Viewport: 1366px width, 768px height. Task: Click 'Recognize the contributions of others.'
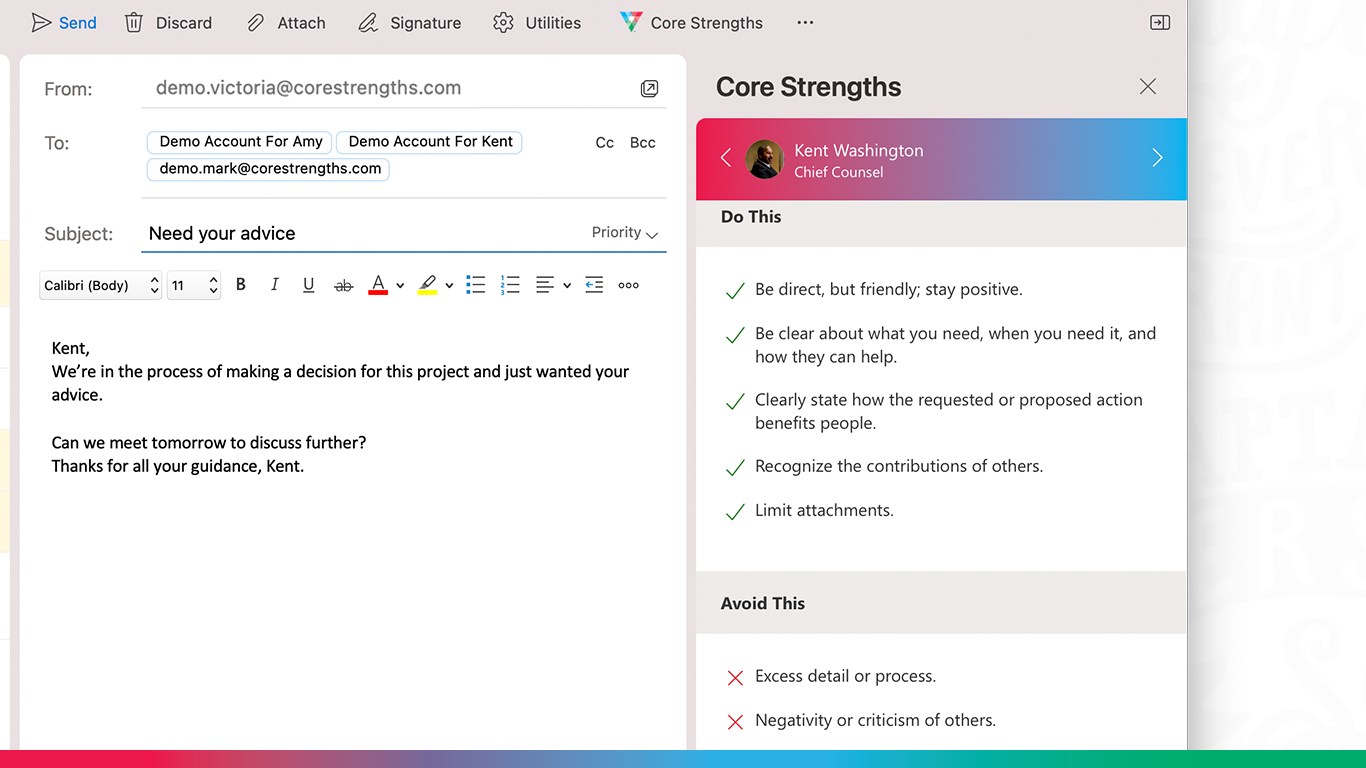pos(899,466)
